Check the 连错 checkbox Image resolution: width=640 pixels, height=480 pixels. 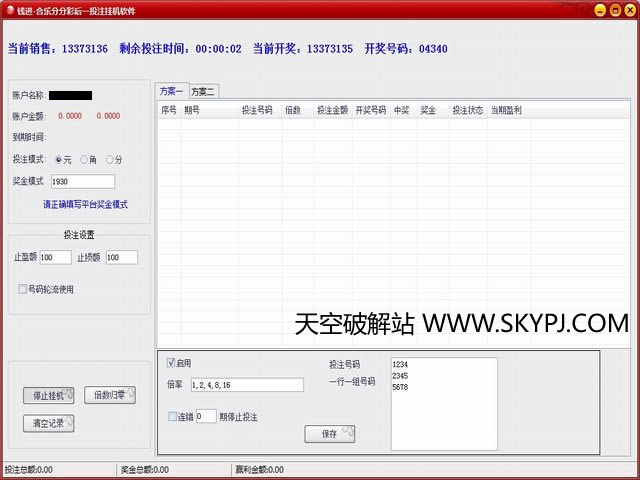tap(173, 416)
